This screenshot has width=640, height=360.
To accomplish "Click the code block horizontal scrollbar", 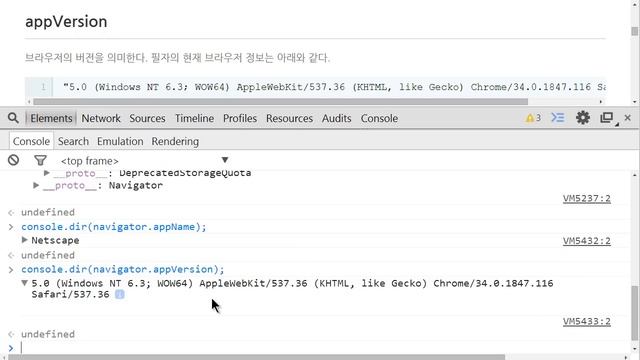I will pos(280,102).
